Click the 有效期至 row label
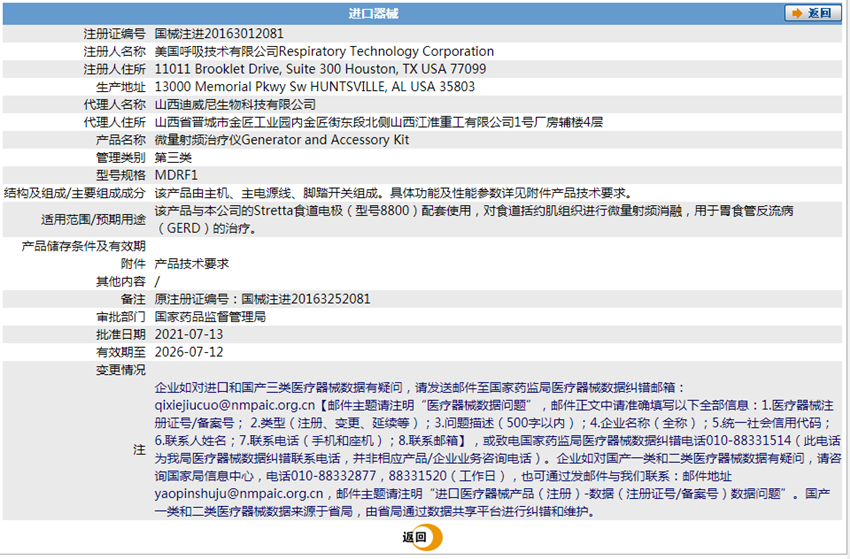The width and height of the screenshot is (850, 559). (121, 352)
